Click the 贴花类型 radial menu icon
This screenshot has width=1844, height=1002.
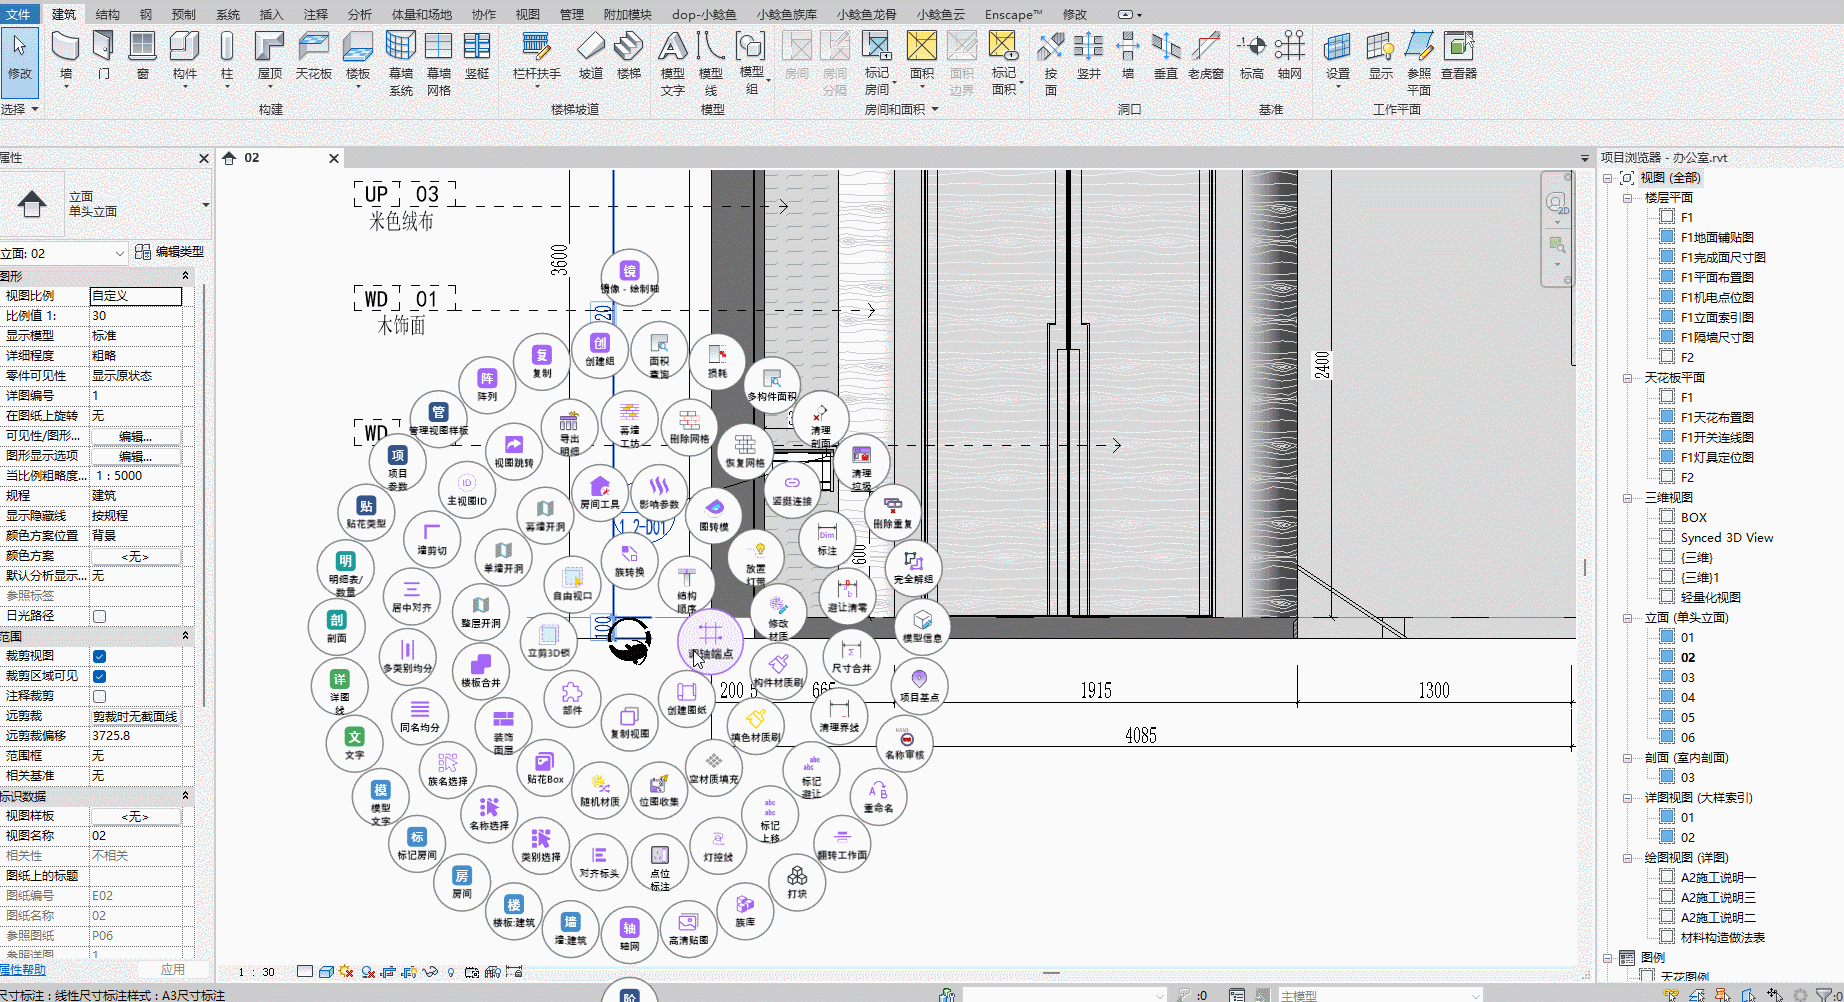point(366,512)
